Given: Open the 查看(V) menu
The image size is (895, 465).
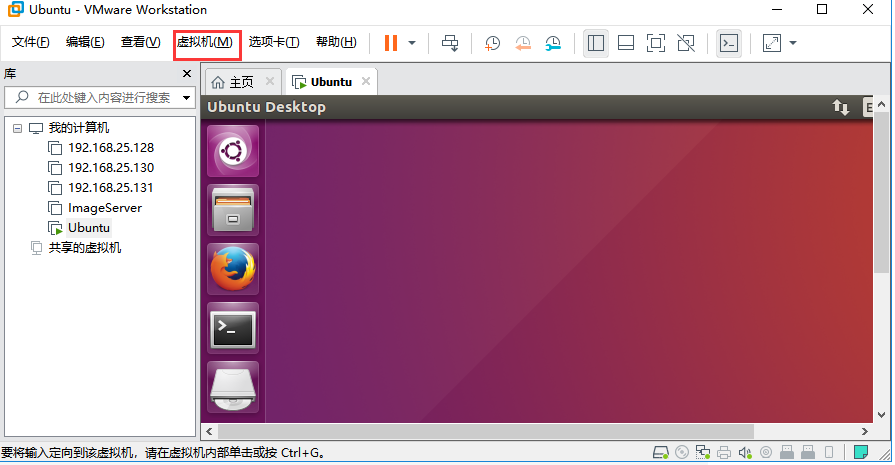Looking at the screenshot, I should [140, 42].
